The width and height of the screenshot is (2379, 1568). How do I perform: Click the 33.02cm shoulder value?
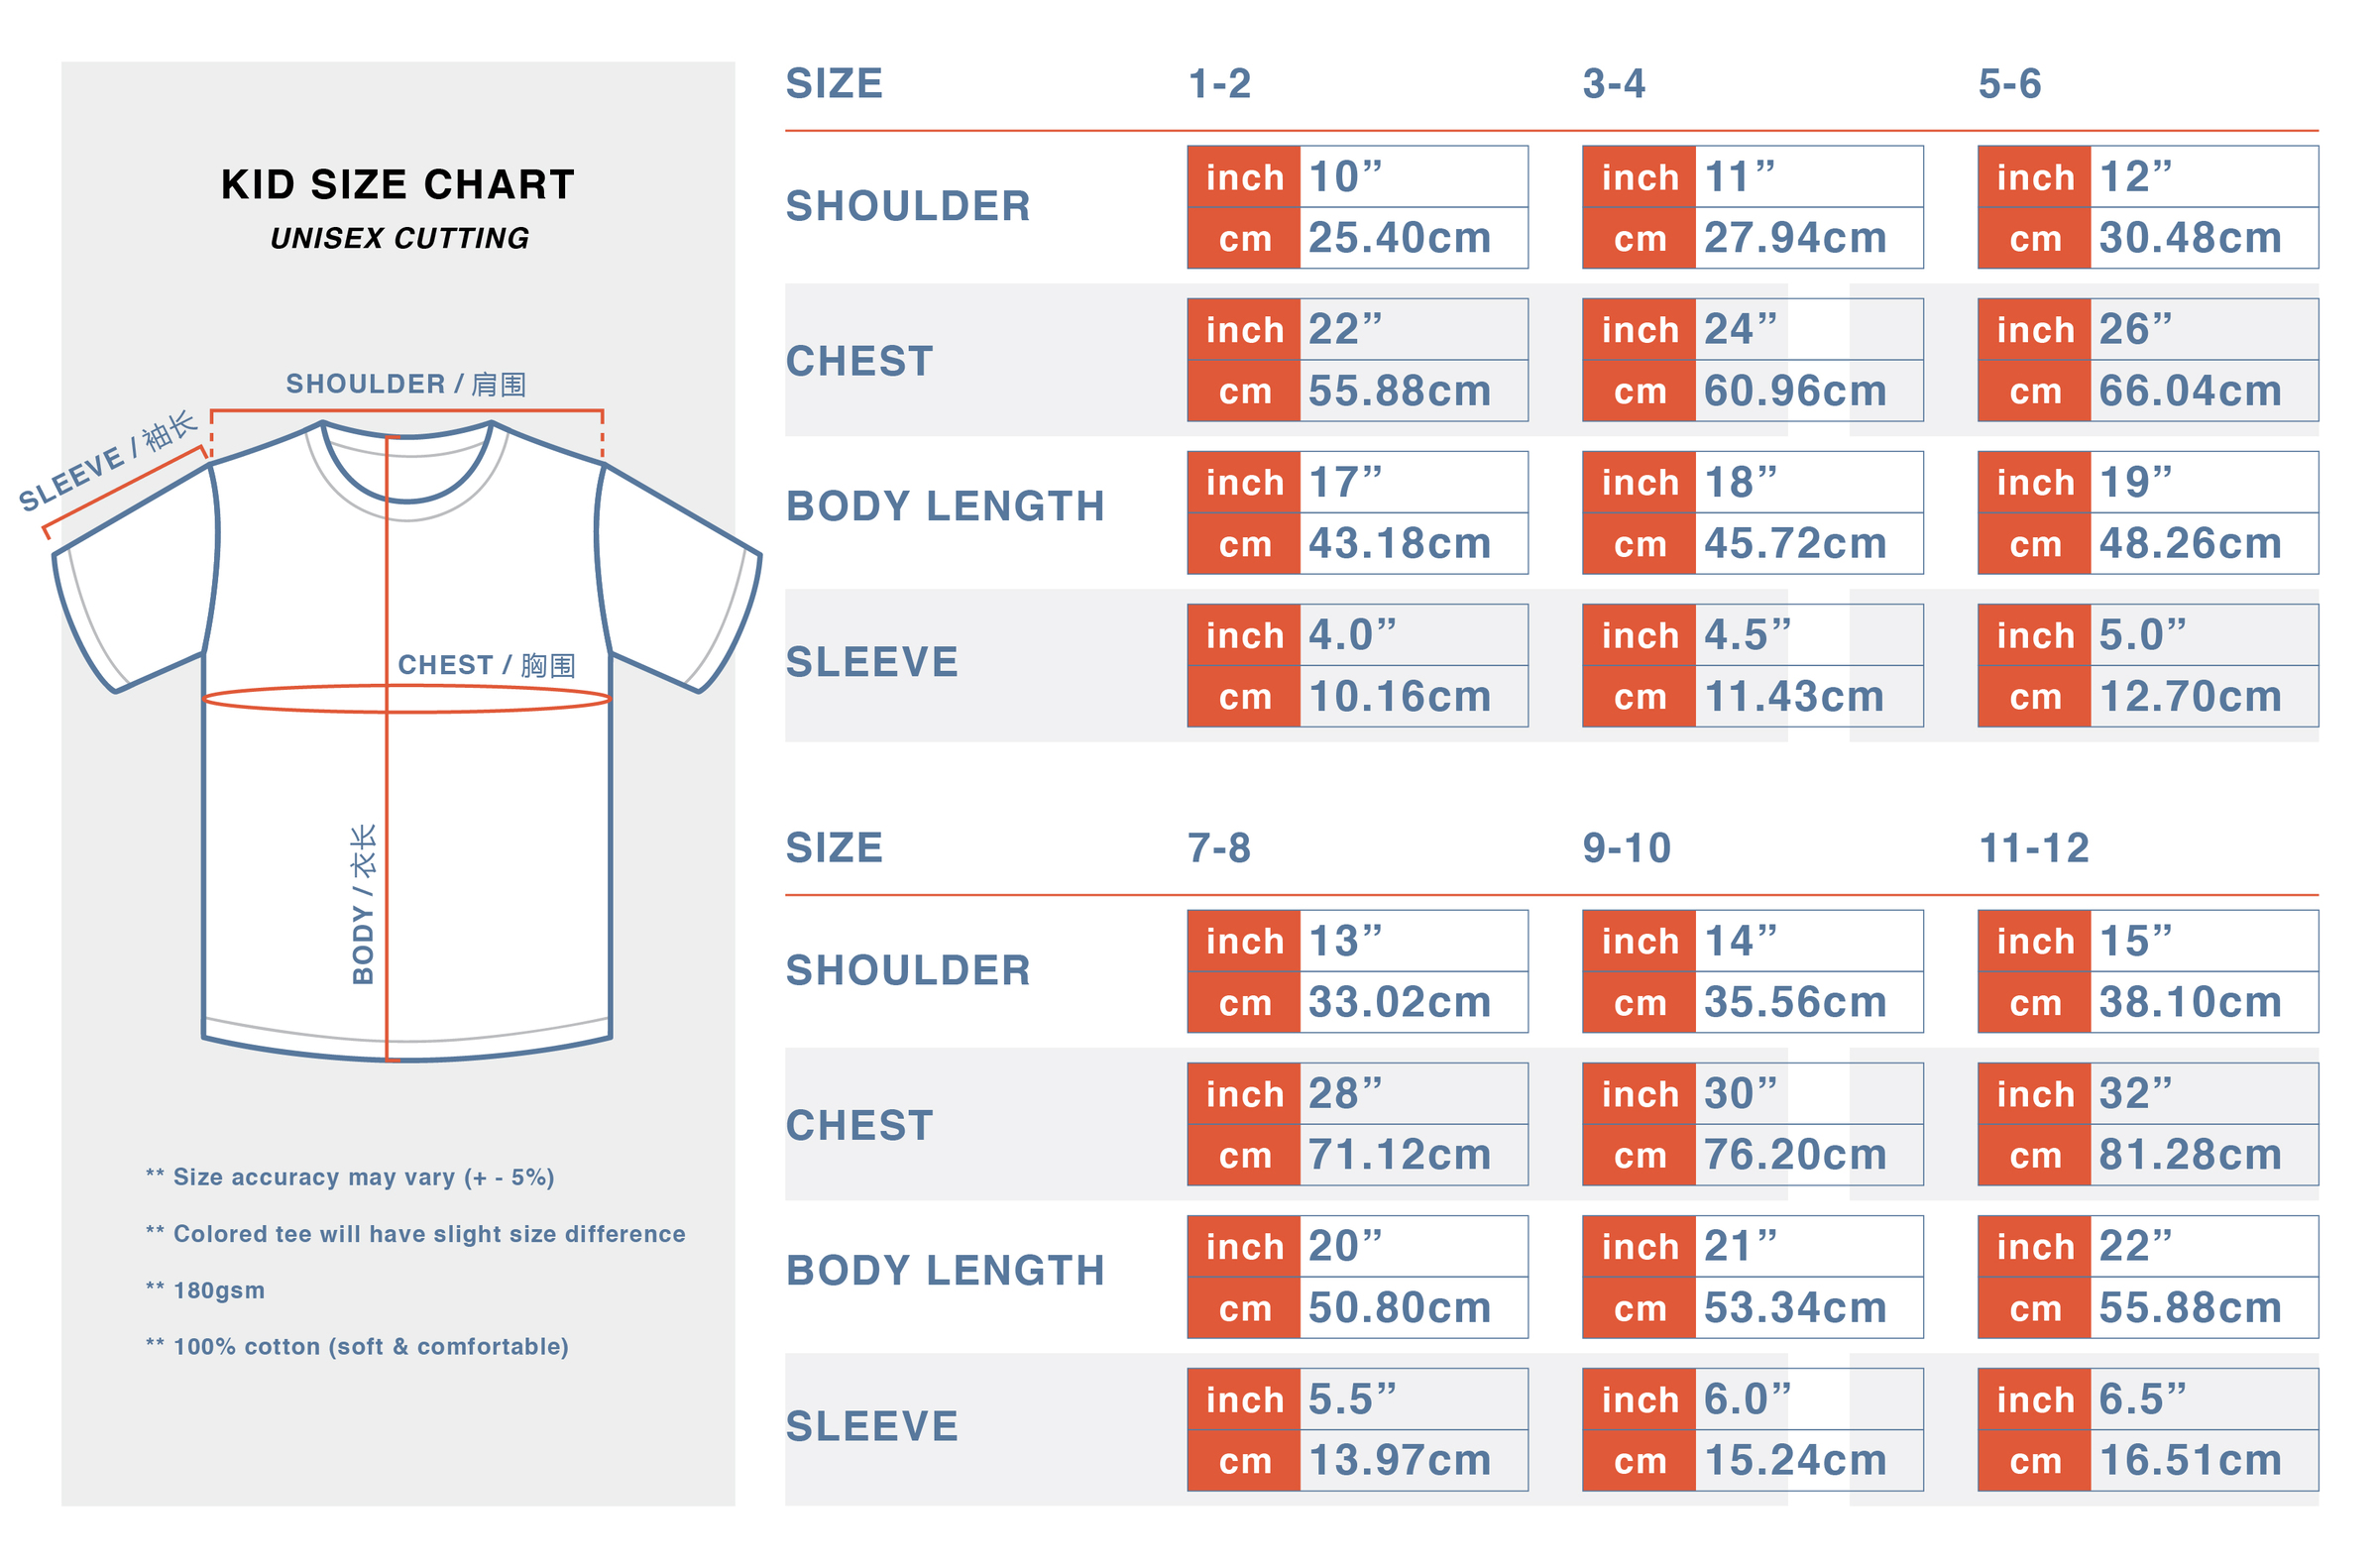[x=1399, y=1002]
